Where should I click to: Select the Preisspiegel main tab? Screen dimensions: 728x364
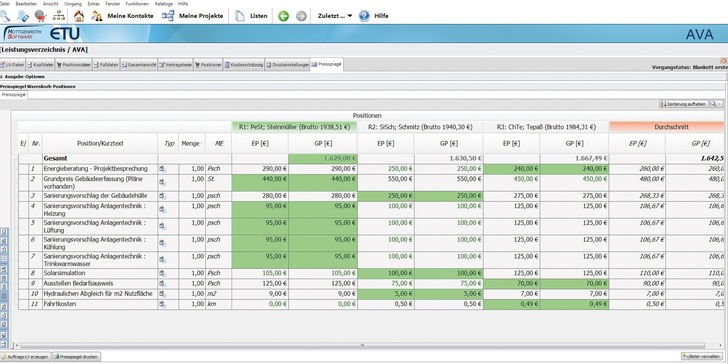click(x=327, y=65)
